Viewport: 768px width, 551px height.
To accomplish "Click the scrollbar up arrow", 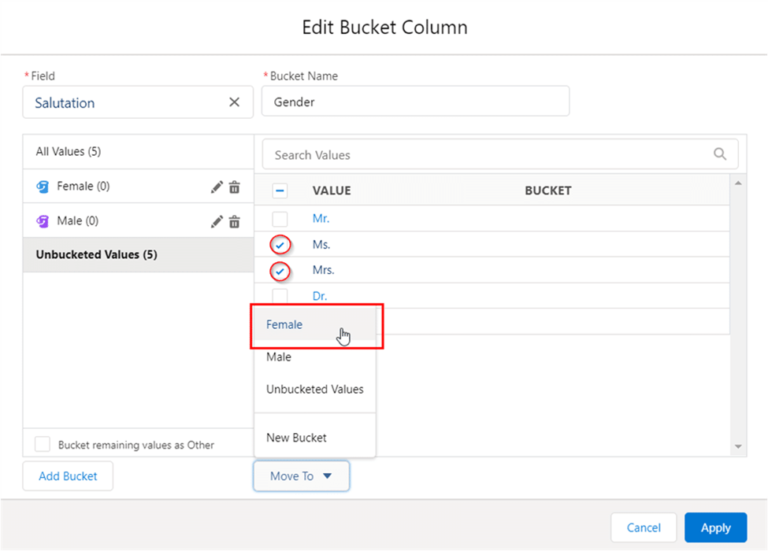I will (738, 183).
